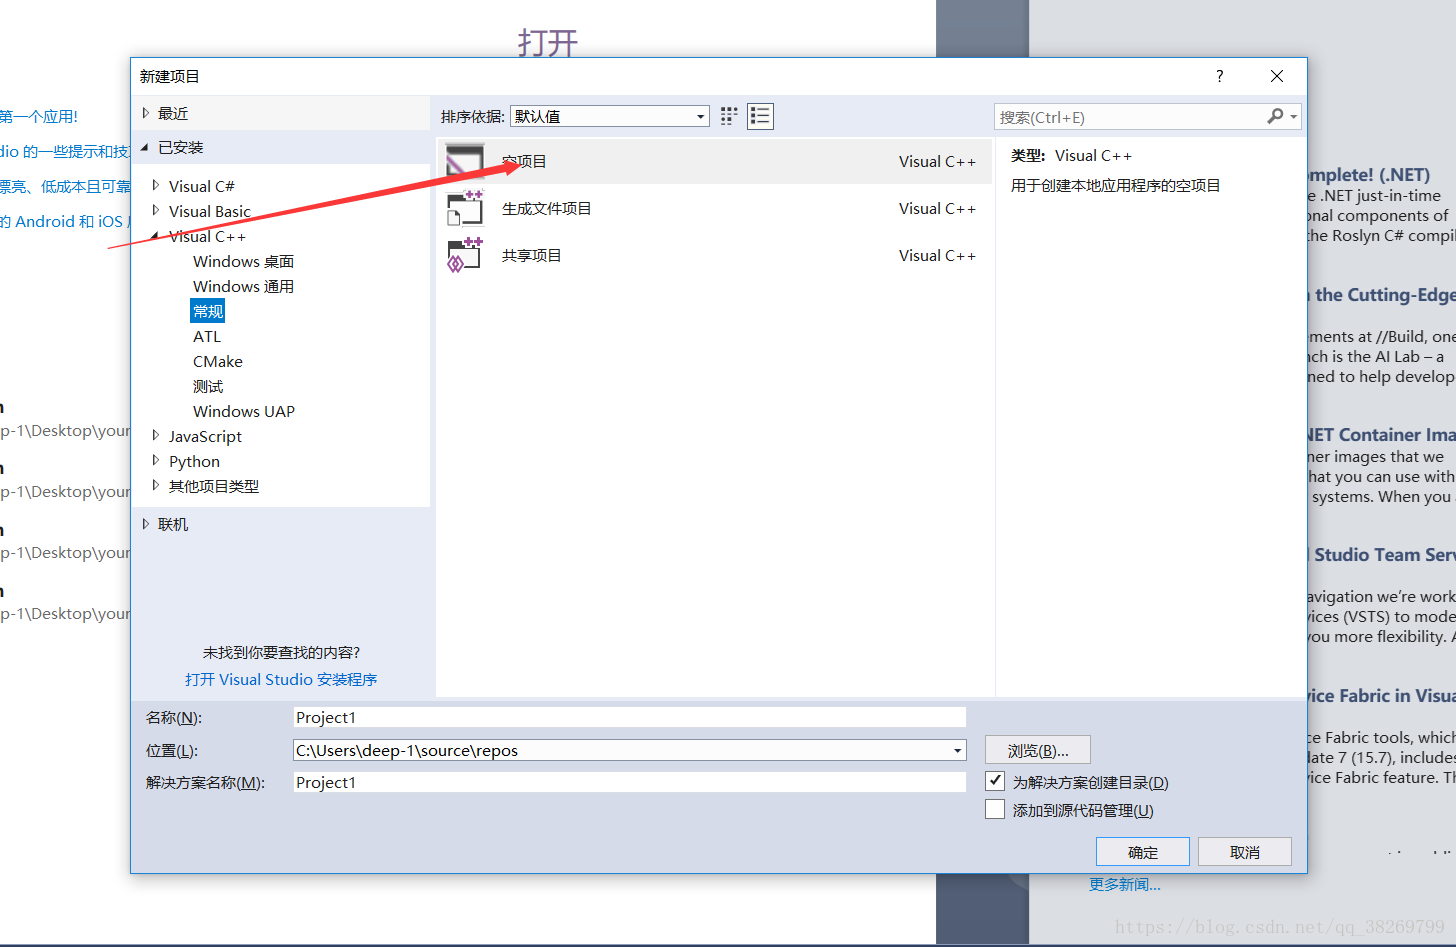Click the 最近 tree label

(x=173, y=113)
